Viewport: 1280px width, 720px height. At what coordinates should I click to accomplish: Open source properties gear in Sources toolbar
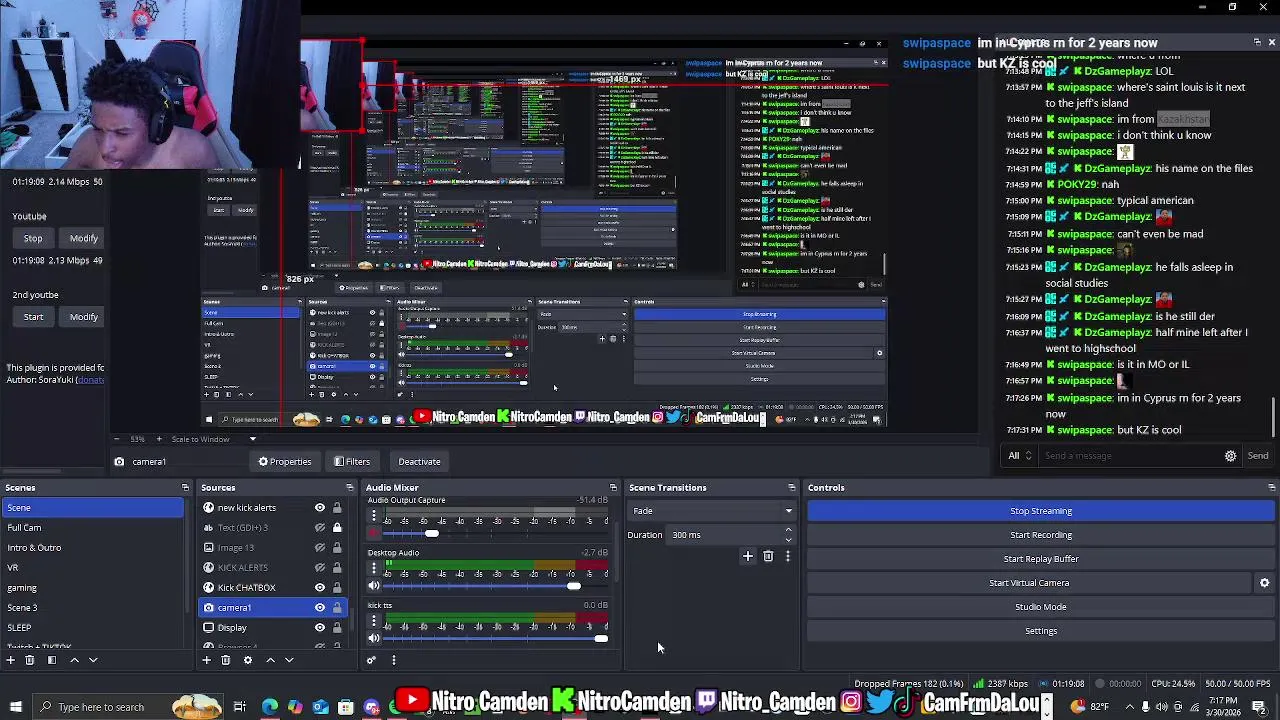click(248, 660)
